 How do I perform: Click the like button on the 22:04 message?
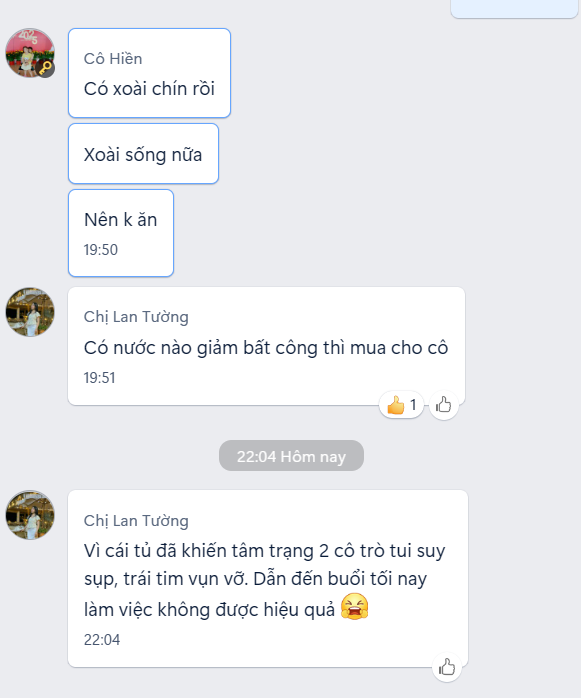click(x=447, y=667)
